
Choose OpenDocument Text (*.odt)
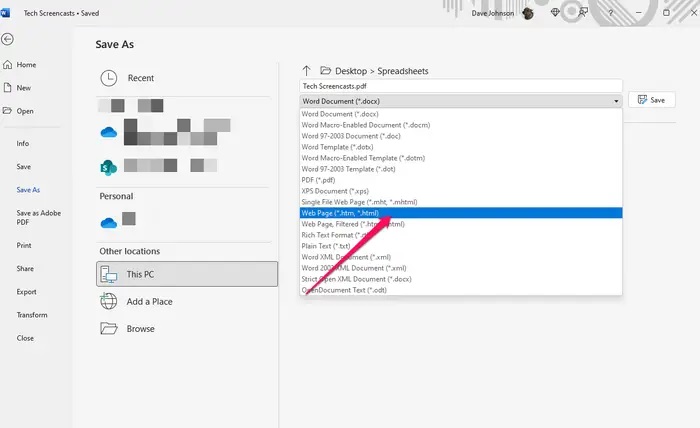(461, 290)
